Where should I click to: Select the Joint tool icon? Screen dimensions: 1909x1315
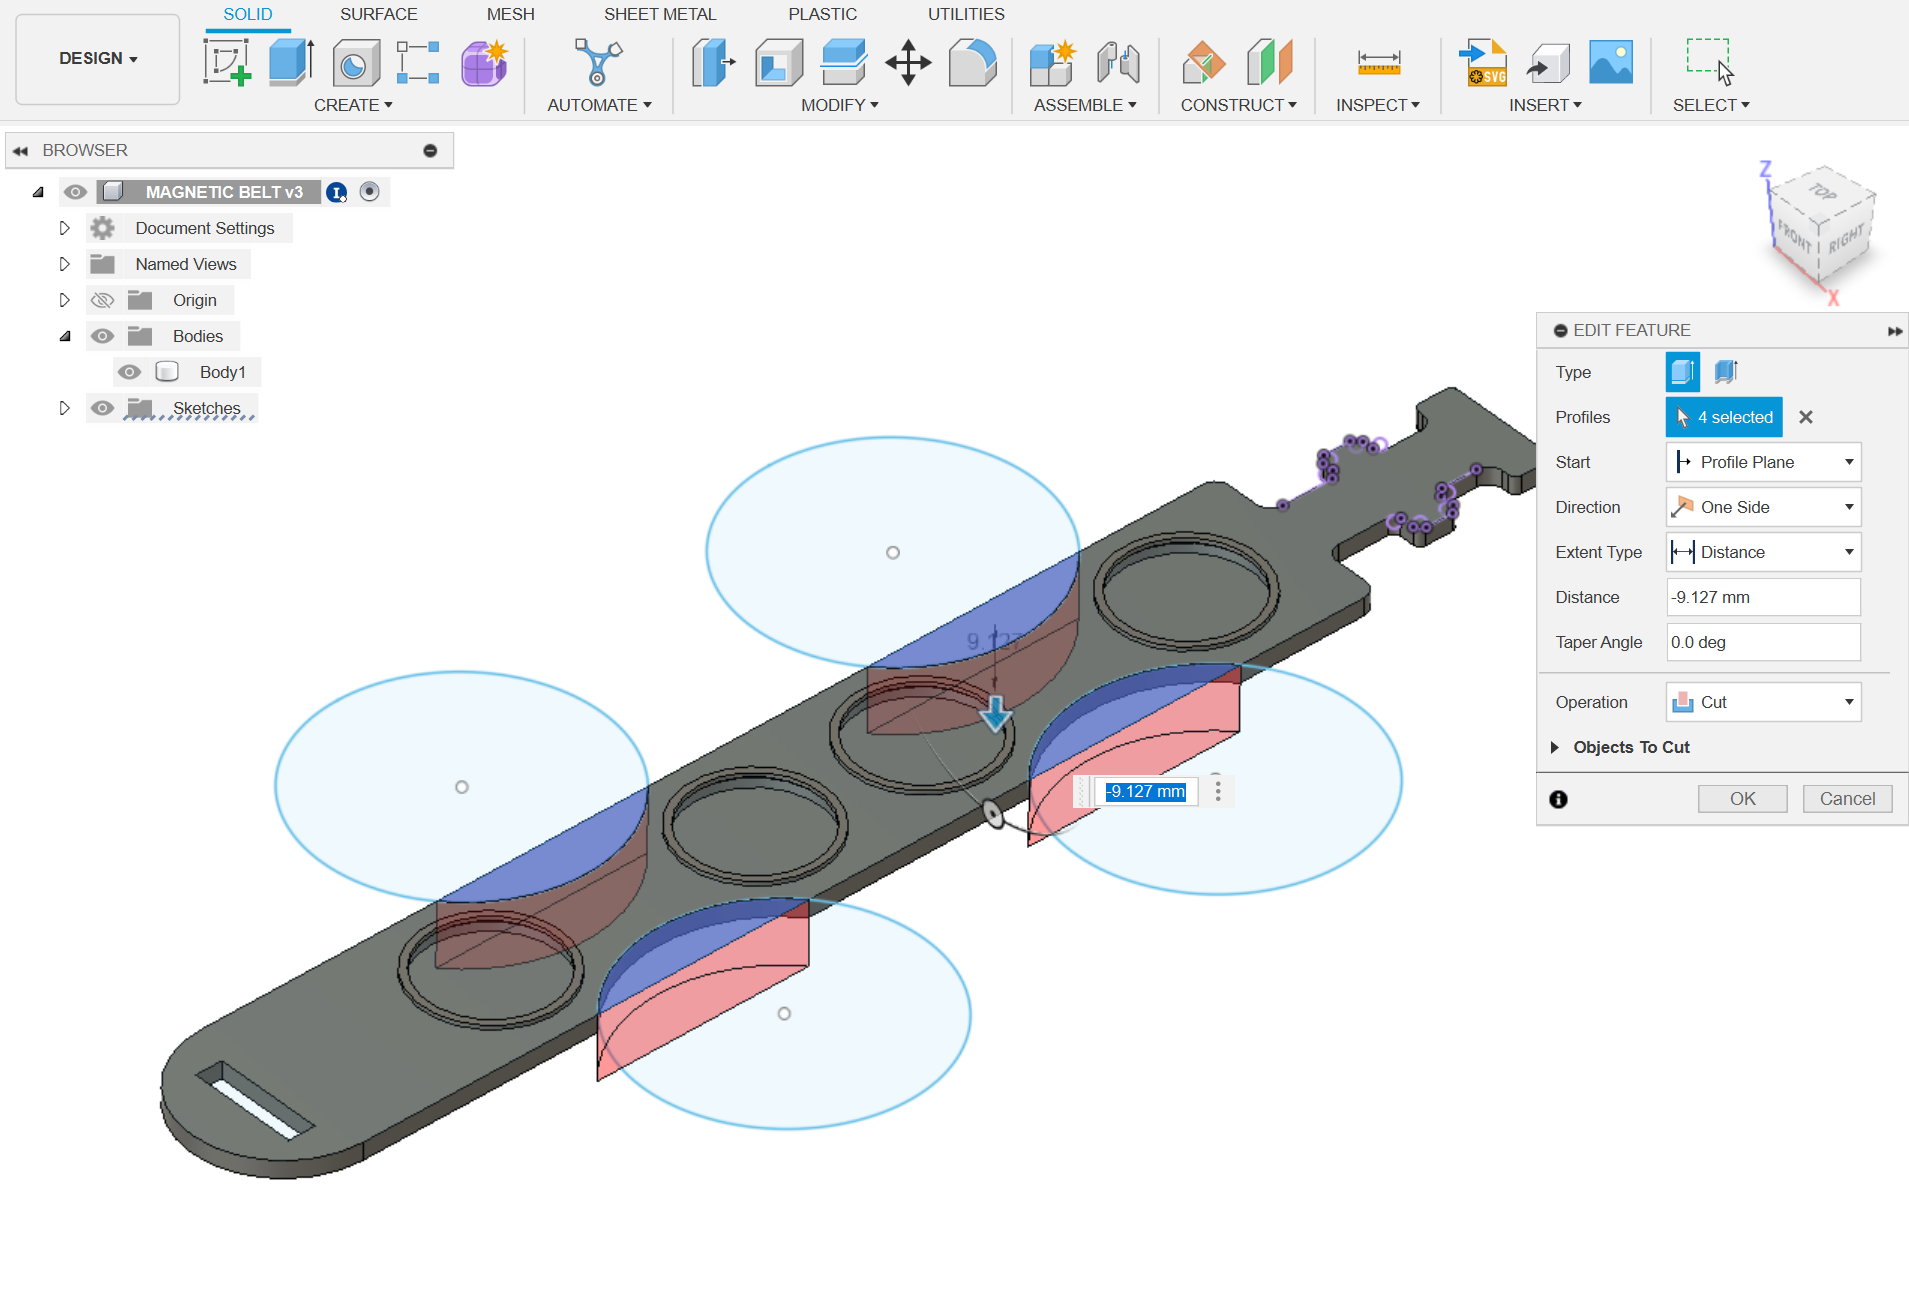point(1118,62)
